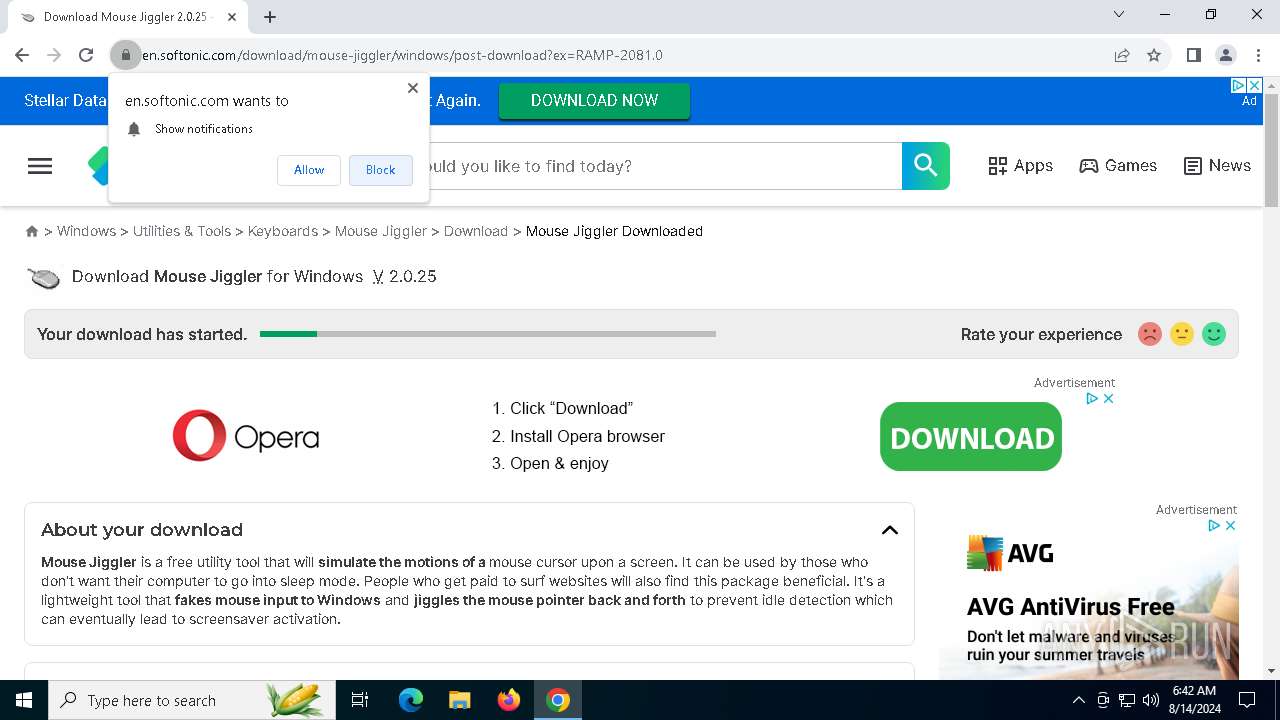Screen dimensions: 1280x720
Task: Click the green Opera DOWNLOAD button
Action: (971, 437)
